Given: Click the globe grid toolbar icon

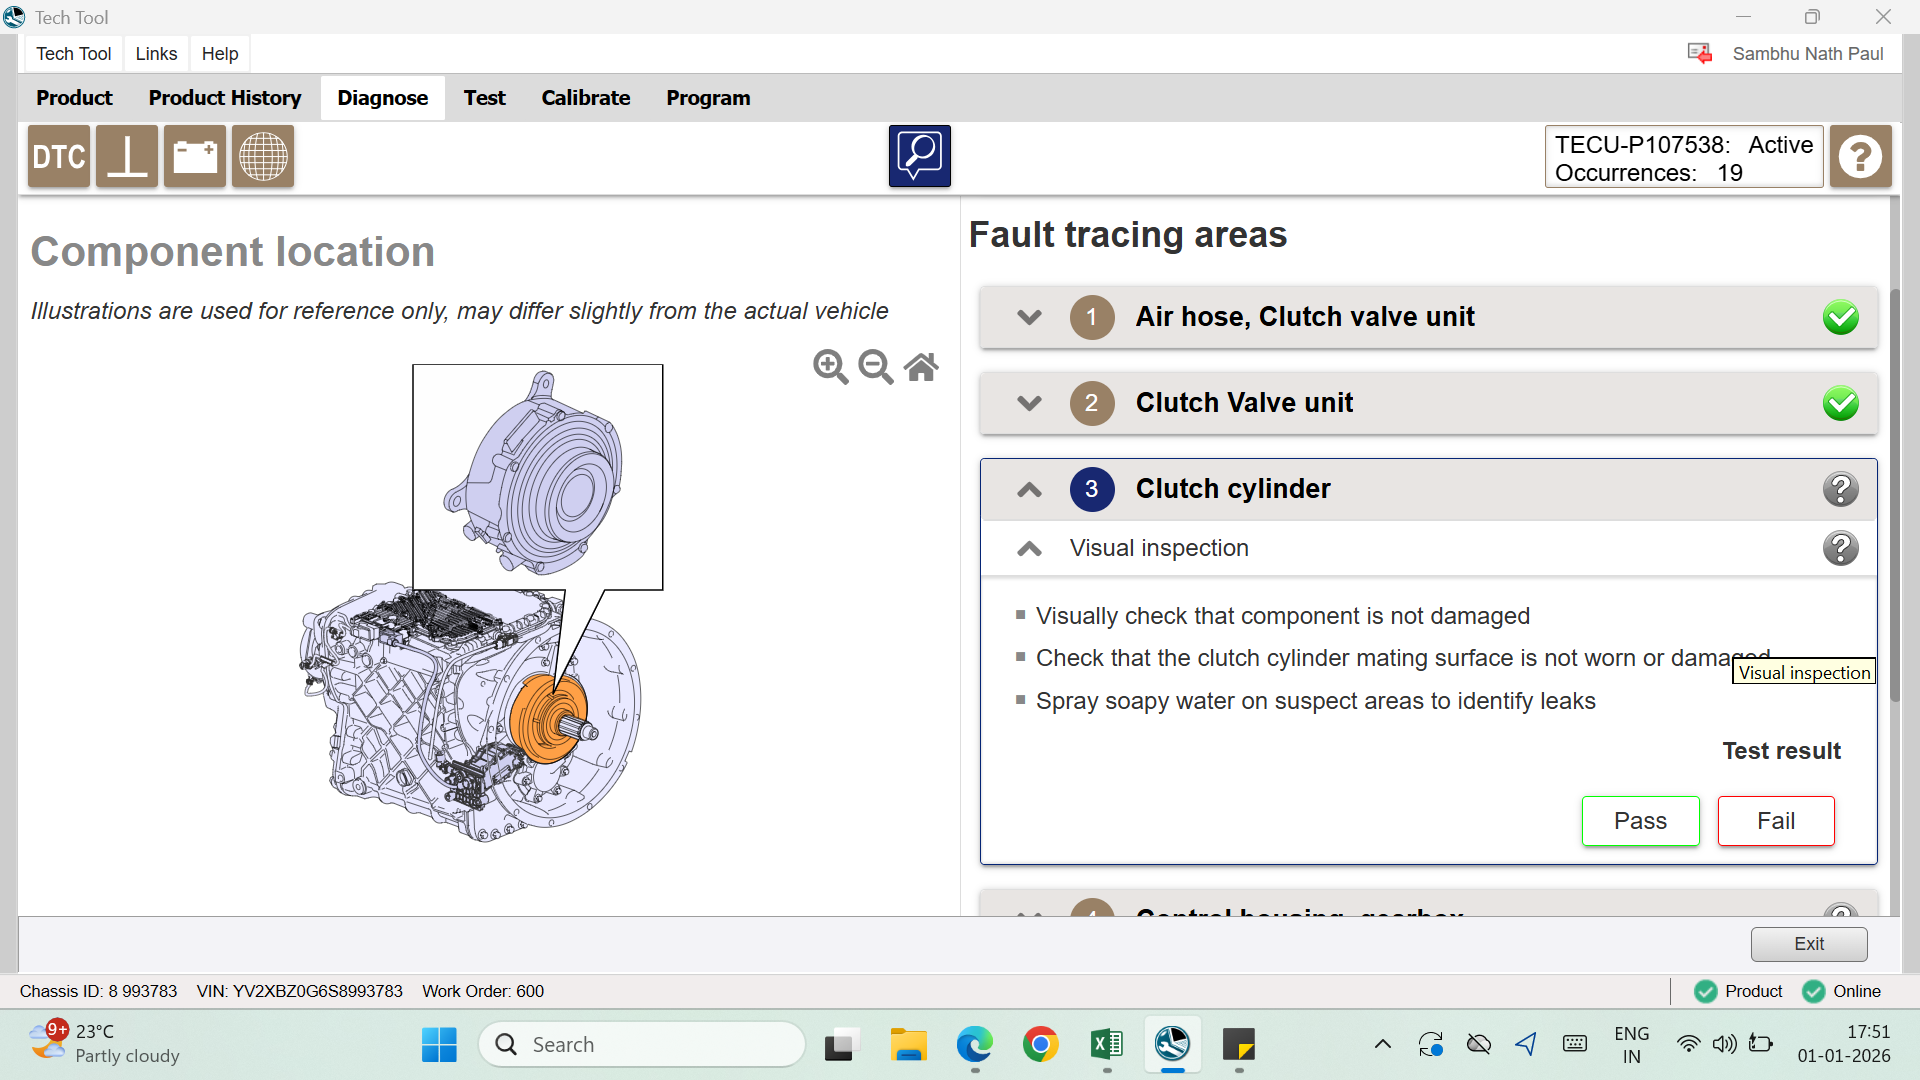Looking at the screenshot, I should pyautogui.click(x=263, y=157).
